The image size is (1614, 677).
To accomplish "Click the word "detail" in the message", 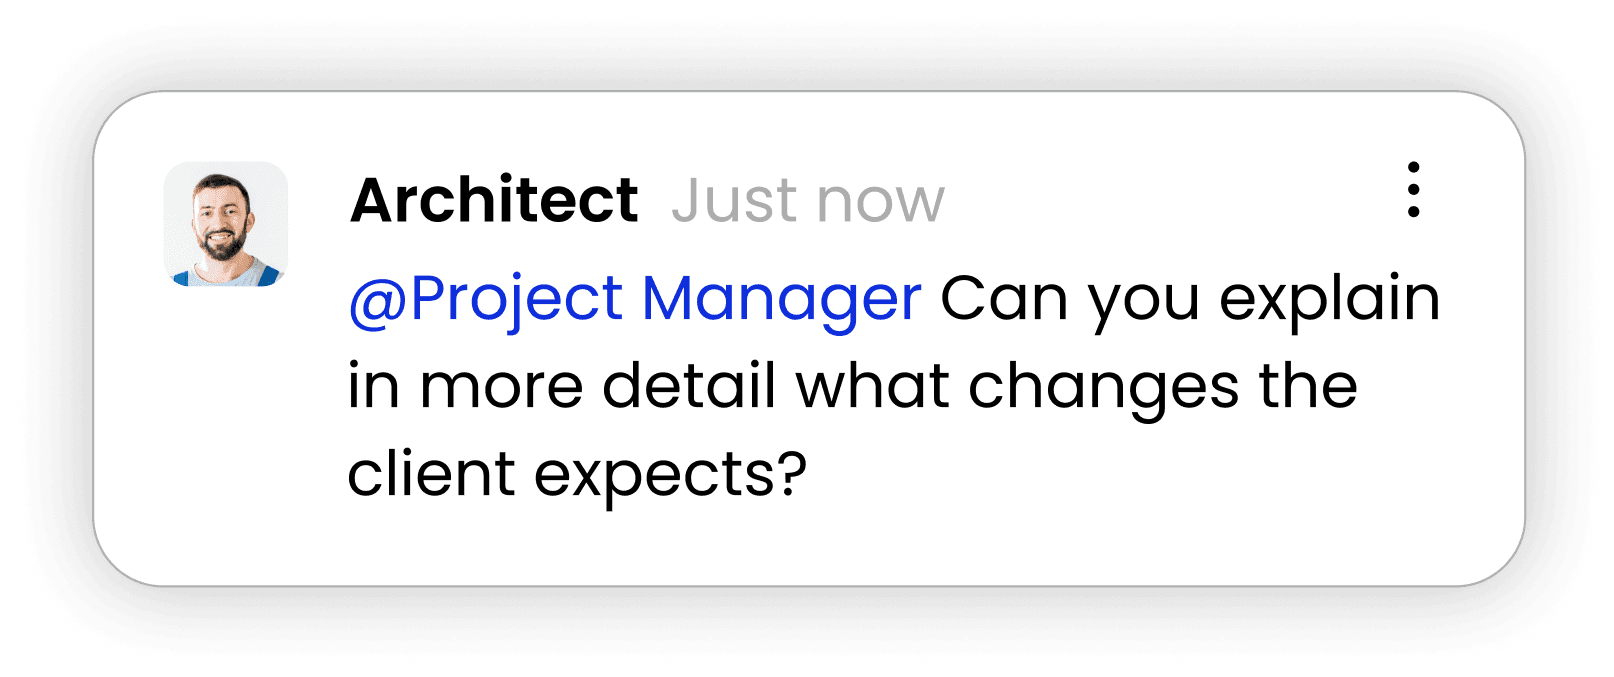I will (x=689, y=386).
